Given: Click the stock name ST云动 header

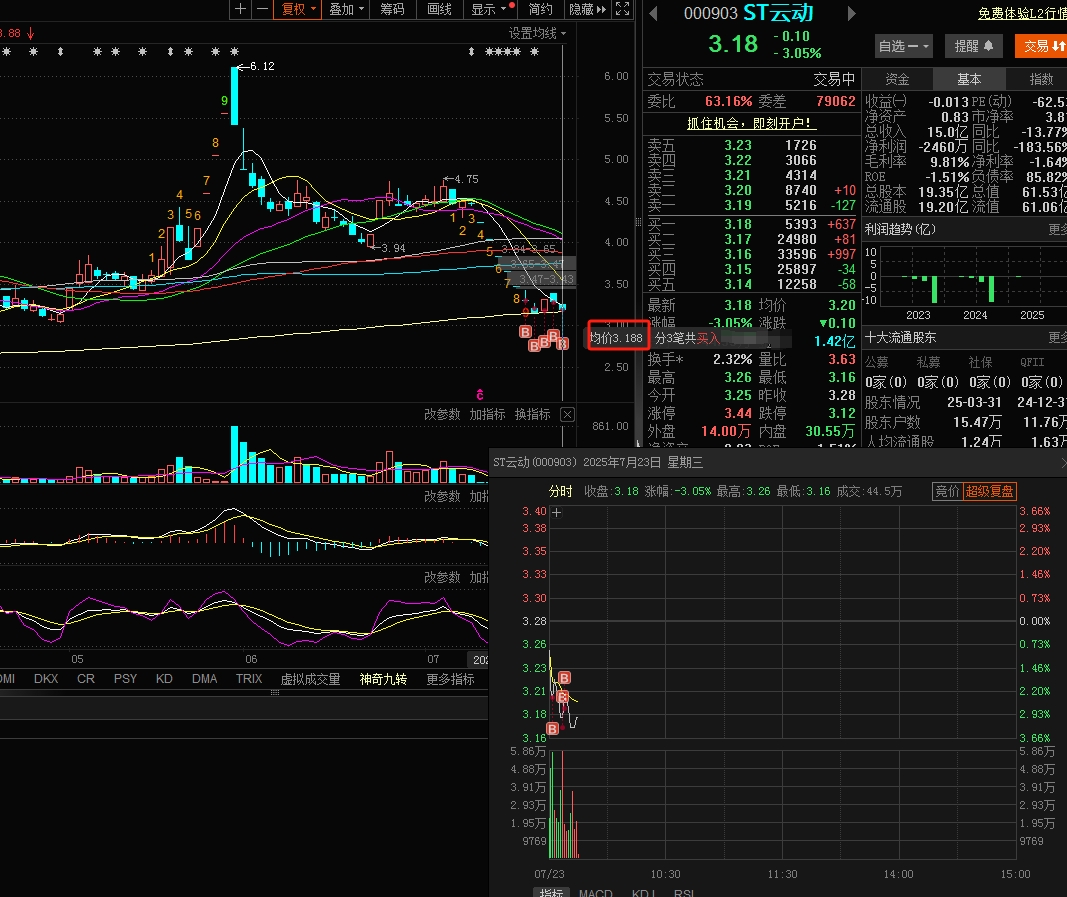Looking at the screenshot, I should (778, 13).
